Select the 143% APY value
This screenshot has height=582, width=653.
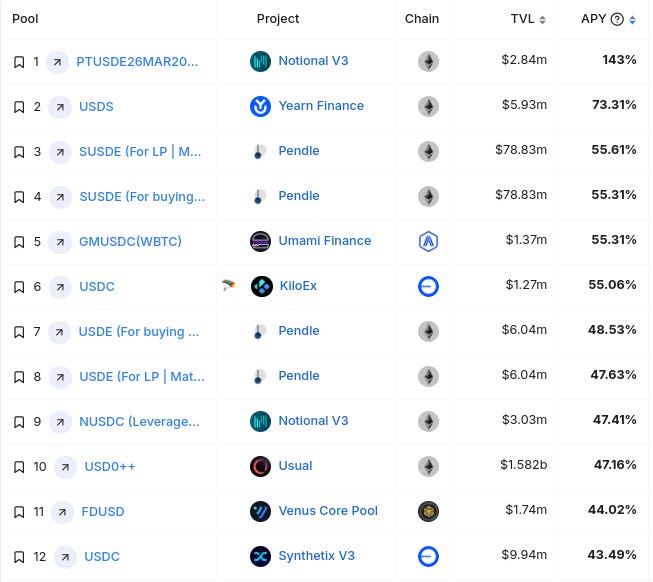click(x=619, y=60)
